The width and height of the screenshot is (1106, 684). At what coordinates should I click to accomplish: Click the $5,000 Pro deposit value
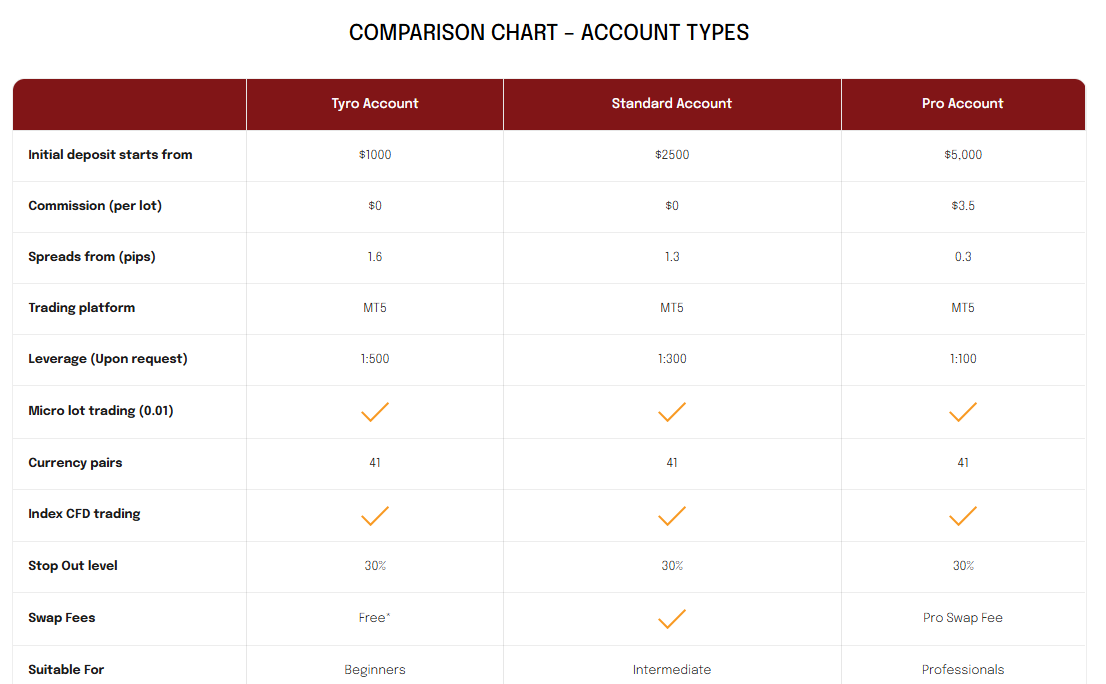point(963,155)
